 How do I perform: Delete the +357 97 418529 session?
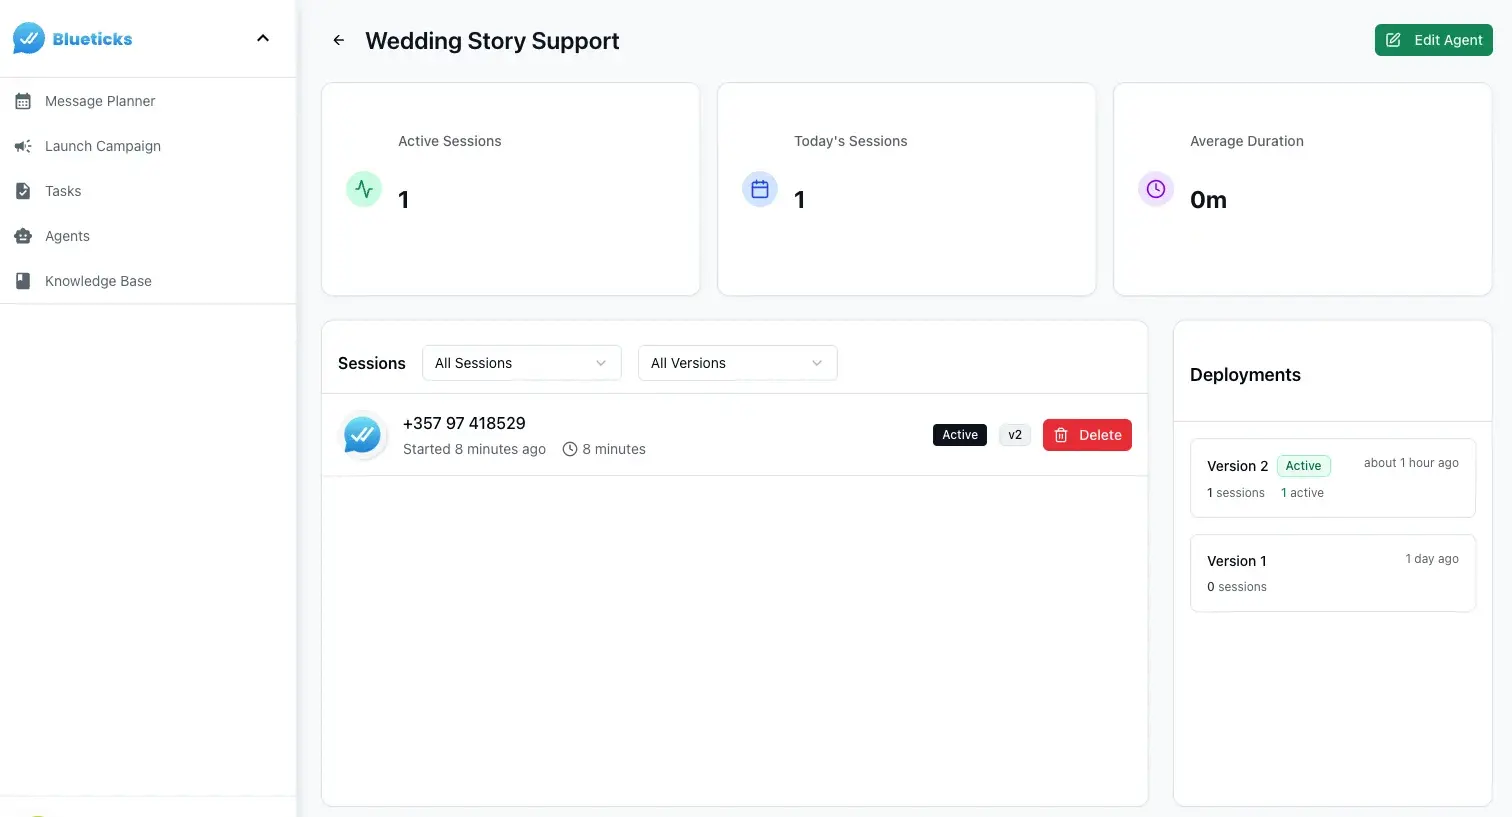coord(1087,435)
